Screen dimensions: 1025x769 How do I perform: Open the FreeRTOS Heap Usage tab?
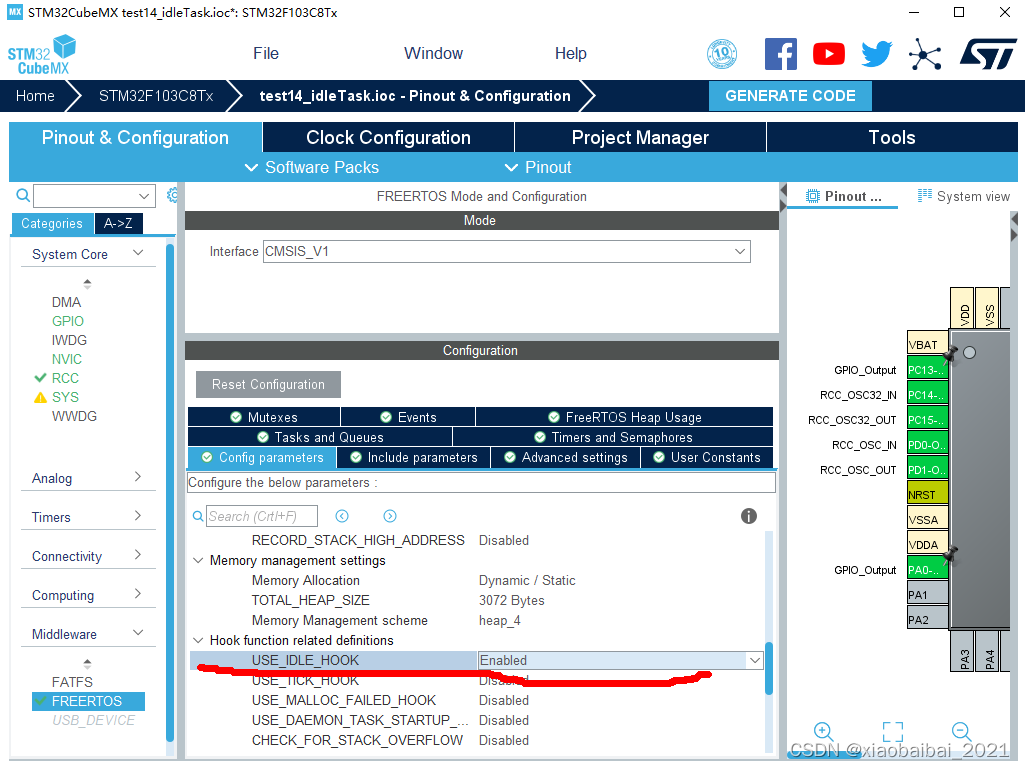coord(624,417)
